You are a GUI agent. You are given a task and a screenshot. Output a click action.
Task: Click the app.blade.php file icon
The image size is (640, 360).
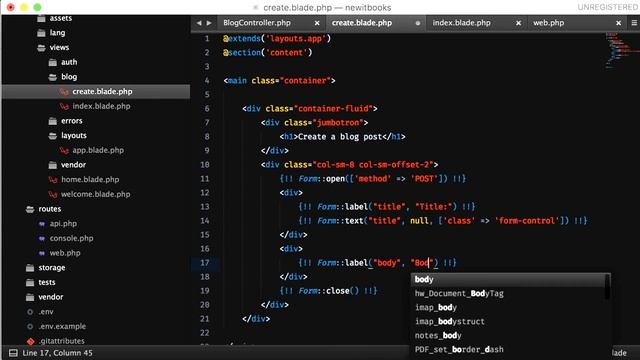(64, 151)
